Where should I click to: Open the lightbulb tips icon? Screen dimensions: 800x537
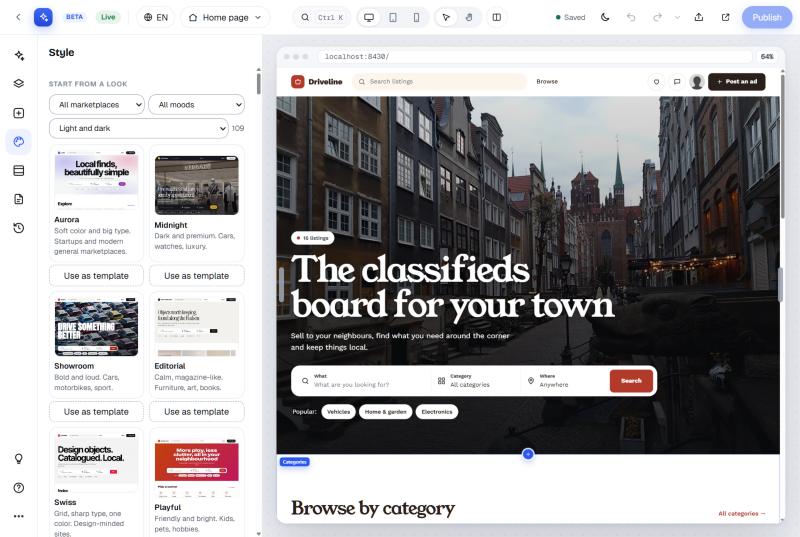(x=19, y=459)
